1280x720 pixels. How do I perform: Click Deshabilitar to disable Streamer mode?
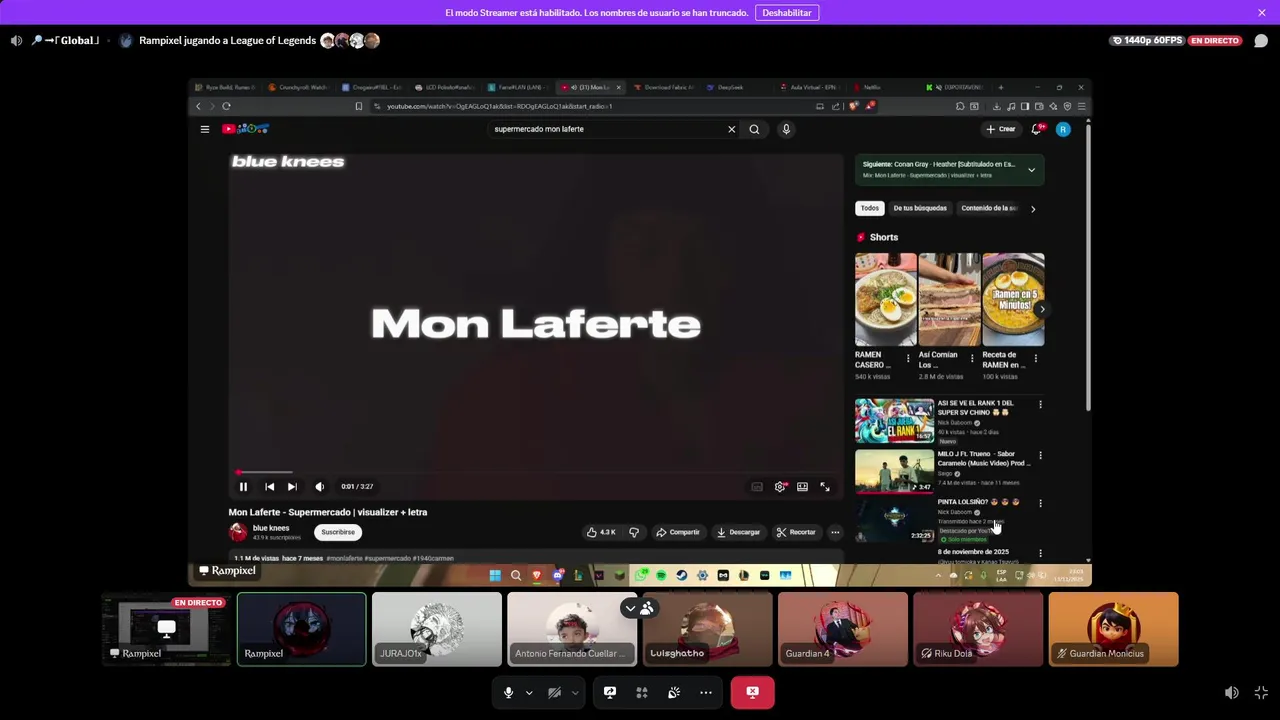tap(787, 12)
